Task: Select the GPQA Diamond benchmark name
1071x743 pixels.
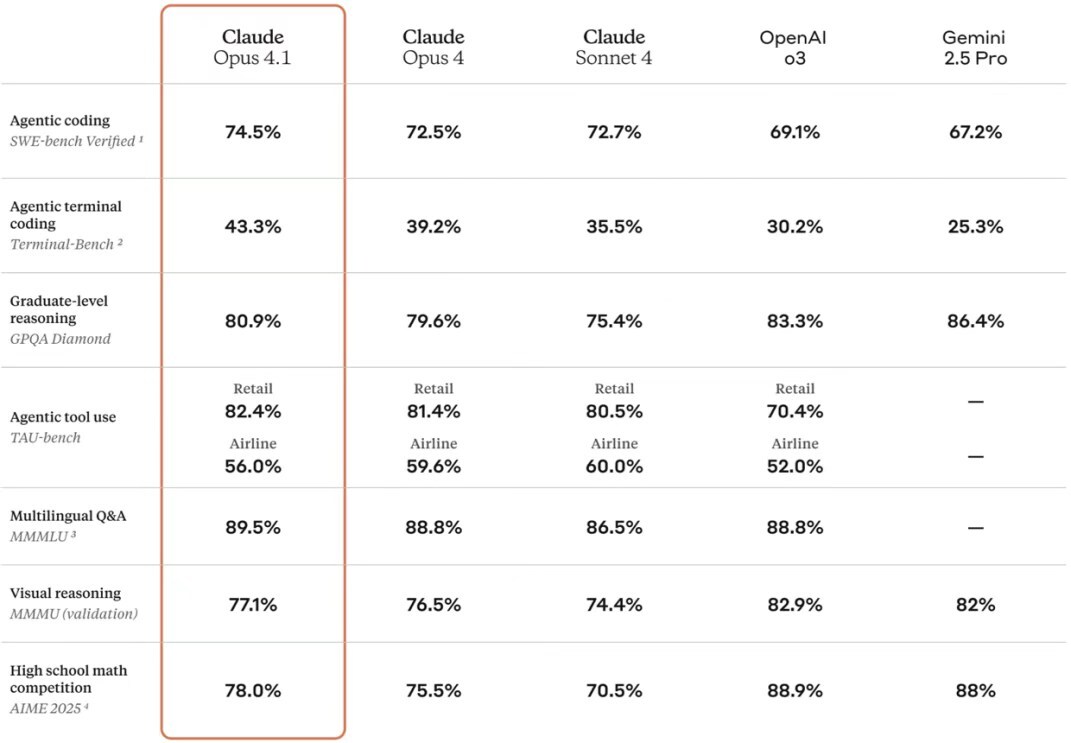Action: pyautogui.click(x=60, y=338)
